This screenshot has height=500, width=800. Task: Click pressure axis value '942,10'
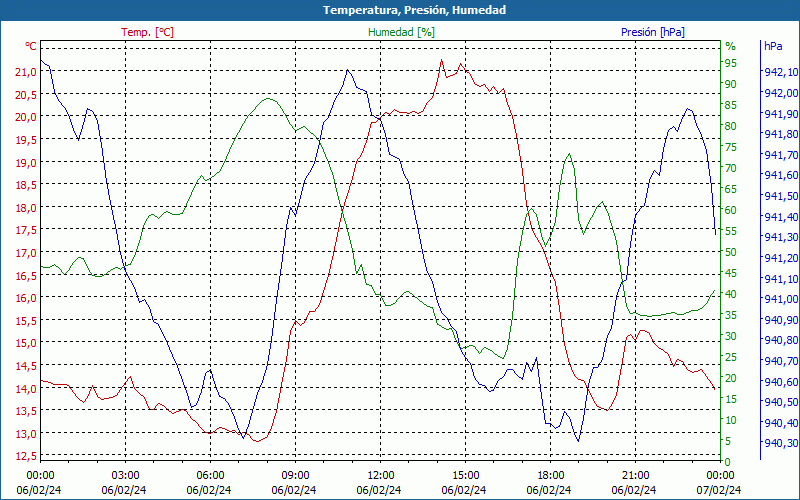click(781, 72)
